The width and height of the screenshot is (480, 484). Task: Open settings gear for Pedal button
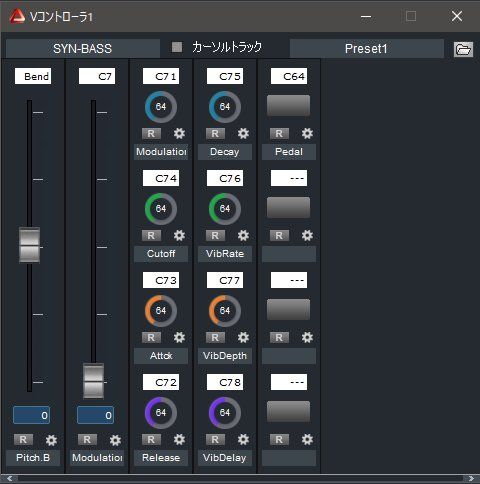click(307, 133)
